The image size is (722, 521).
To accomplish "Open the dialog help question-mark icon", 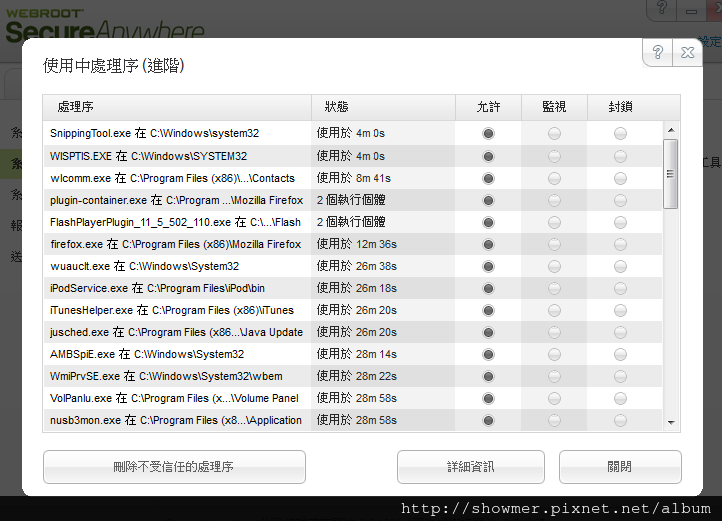I will (658, 52).
